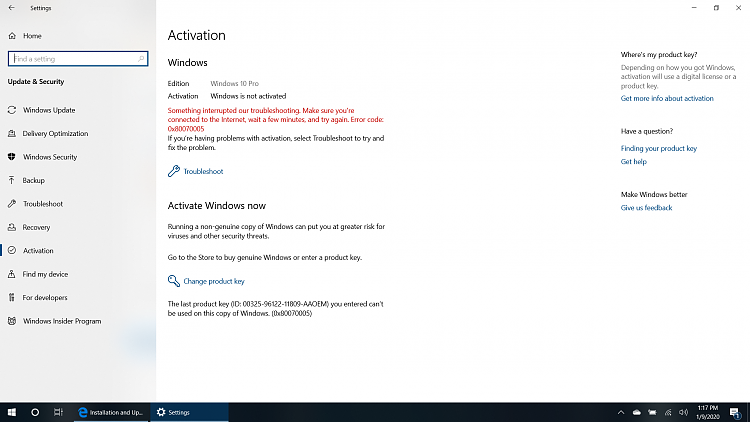
Task: Select Windows Insider Program icon
Action: [x=12, y=321]
